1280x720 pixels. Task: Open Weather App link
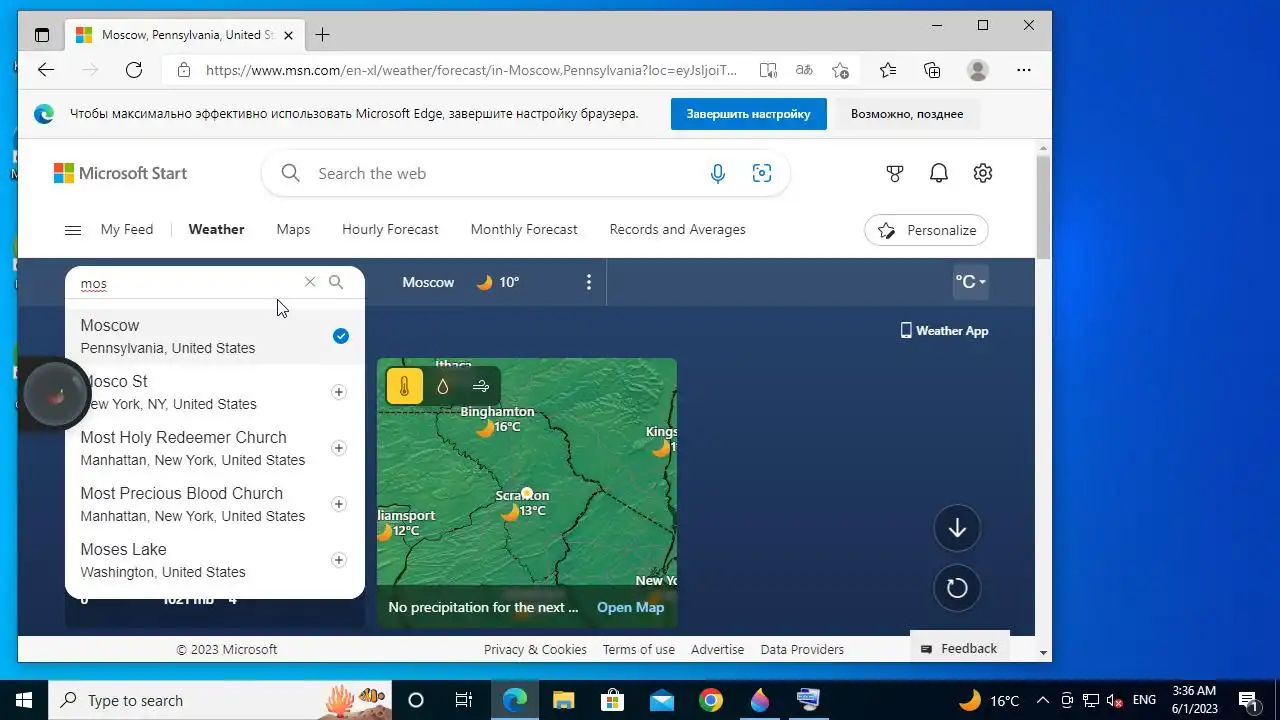(944, 330)
